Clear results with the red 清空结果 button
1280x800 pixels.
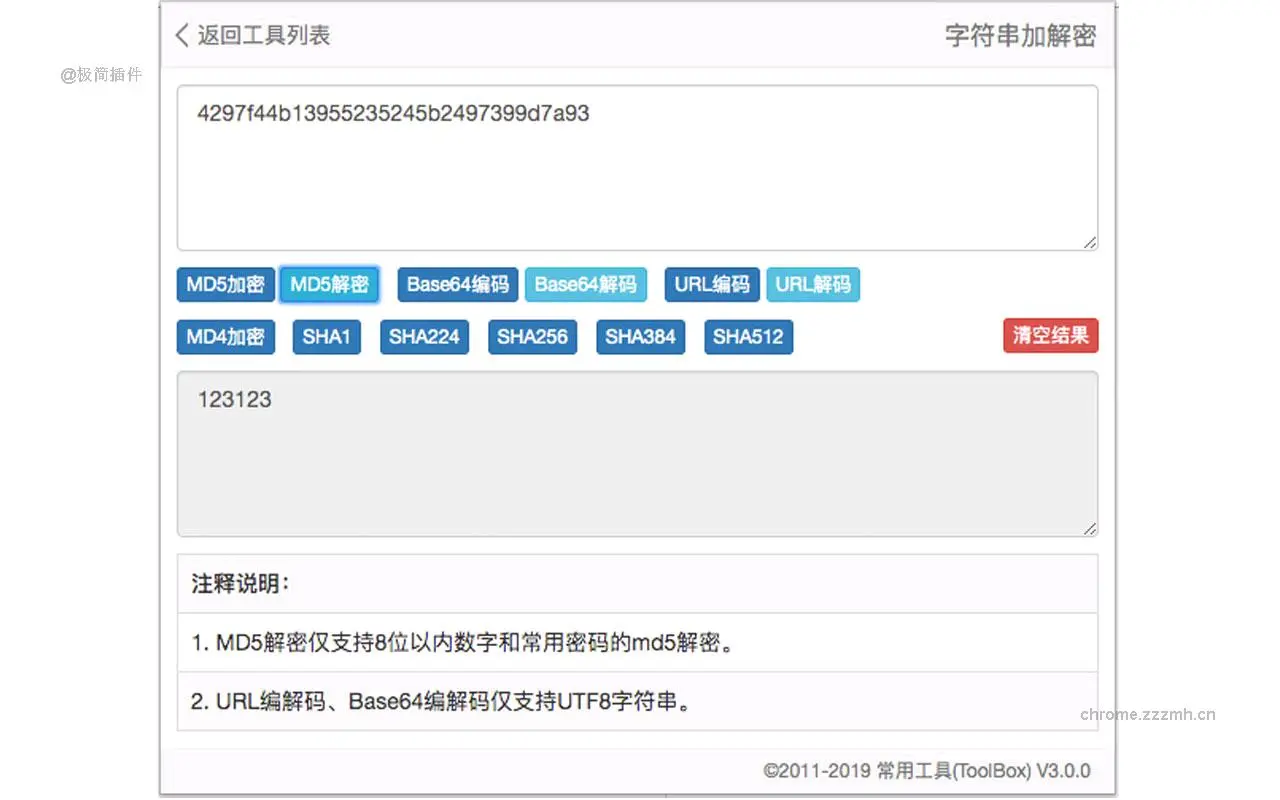coord(1050,336)
